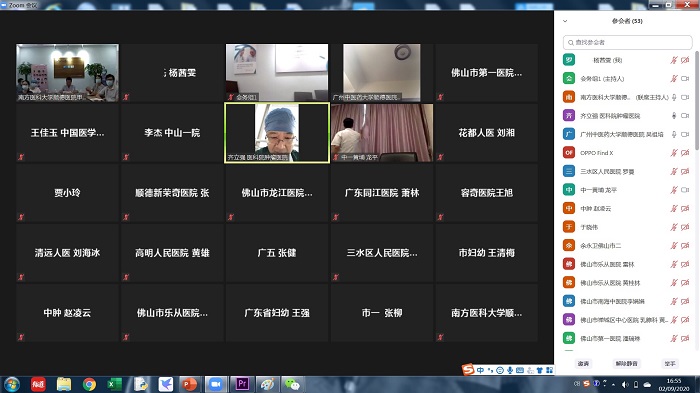Screen dimensions: 700x393
Task: Click 解除静音 unmute button at panel bottom
Action: (626, 364)
